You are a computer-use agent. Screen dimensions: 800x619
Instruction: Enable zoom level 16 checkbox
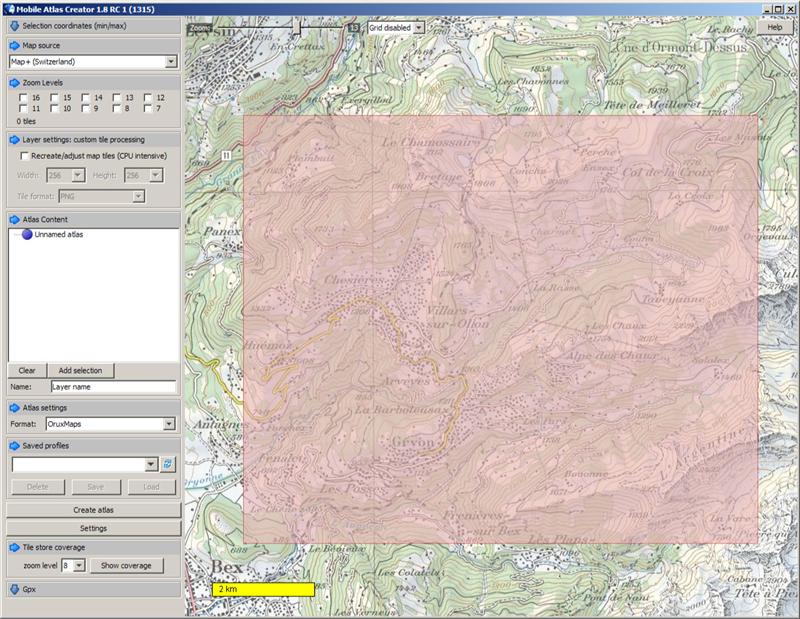click(24, 98)
